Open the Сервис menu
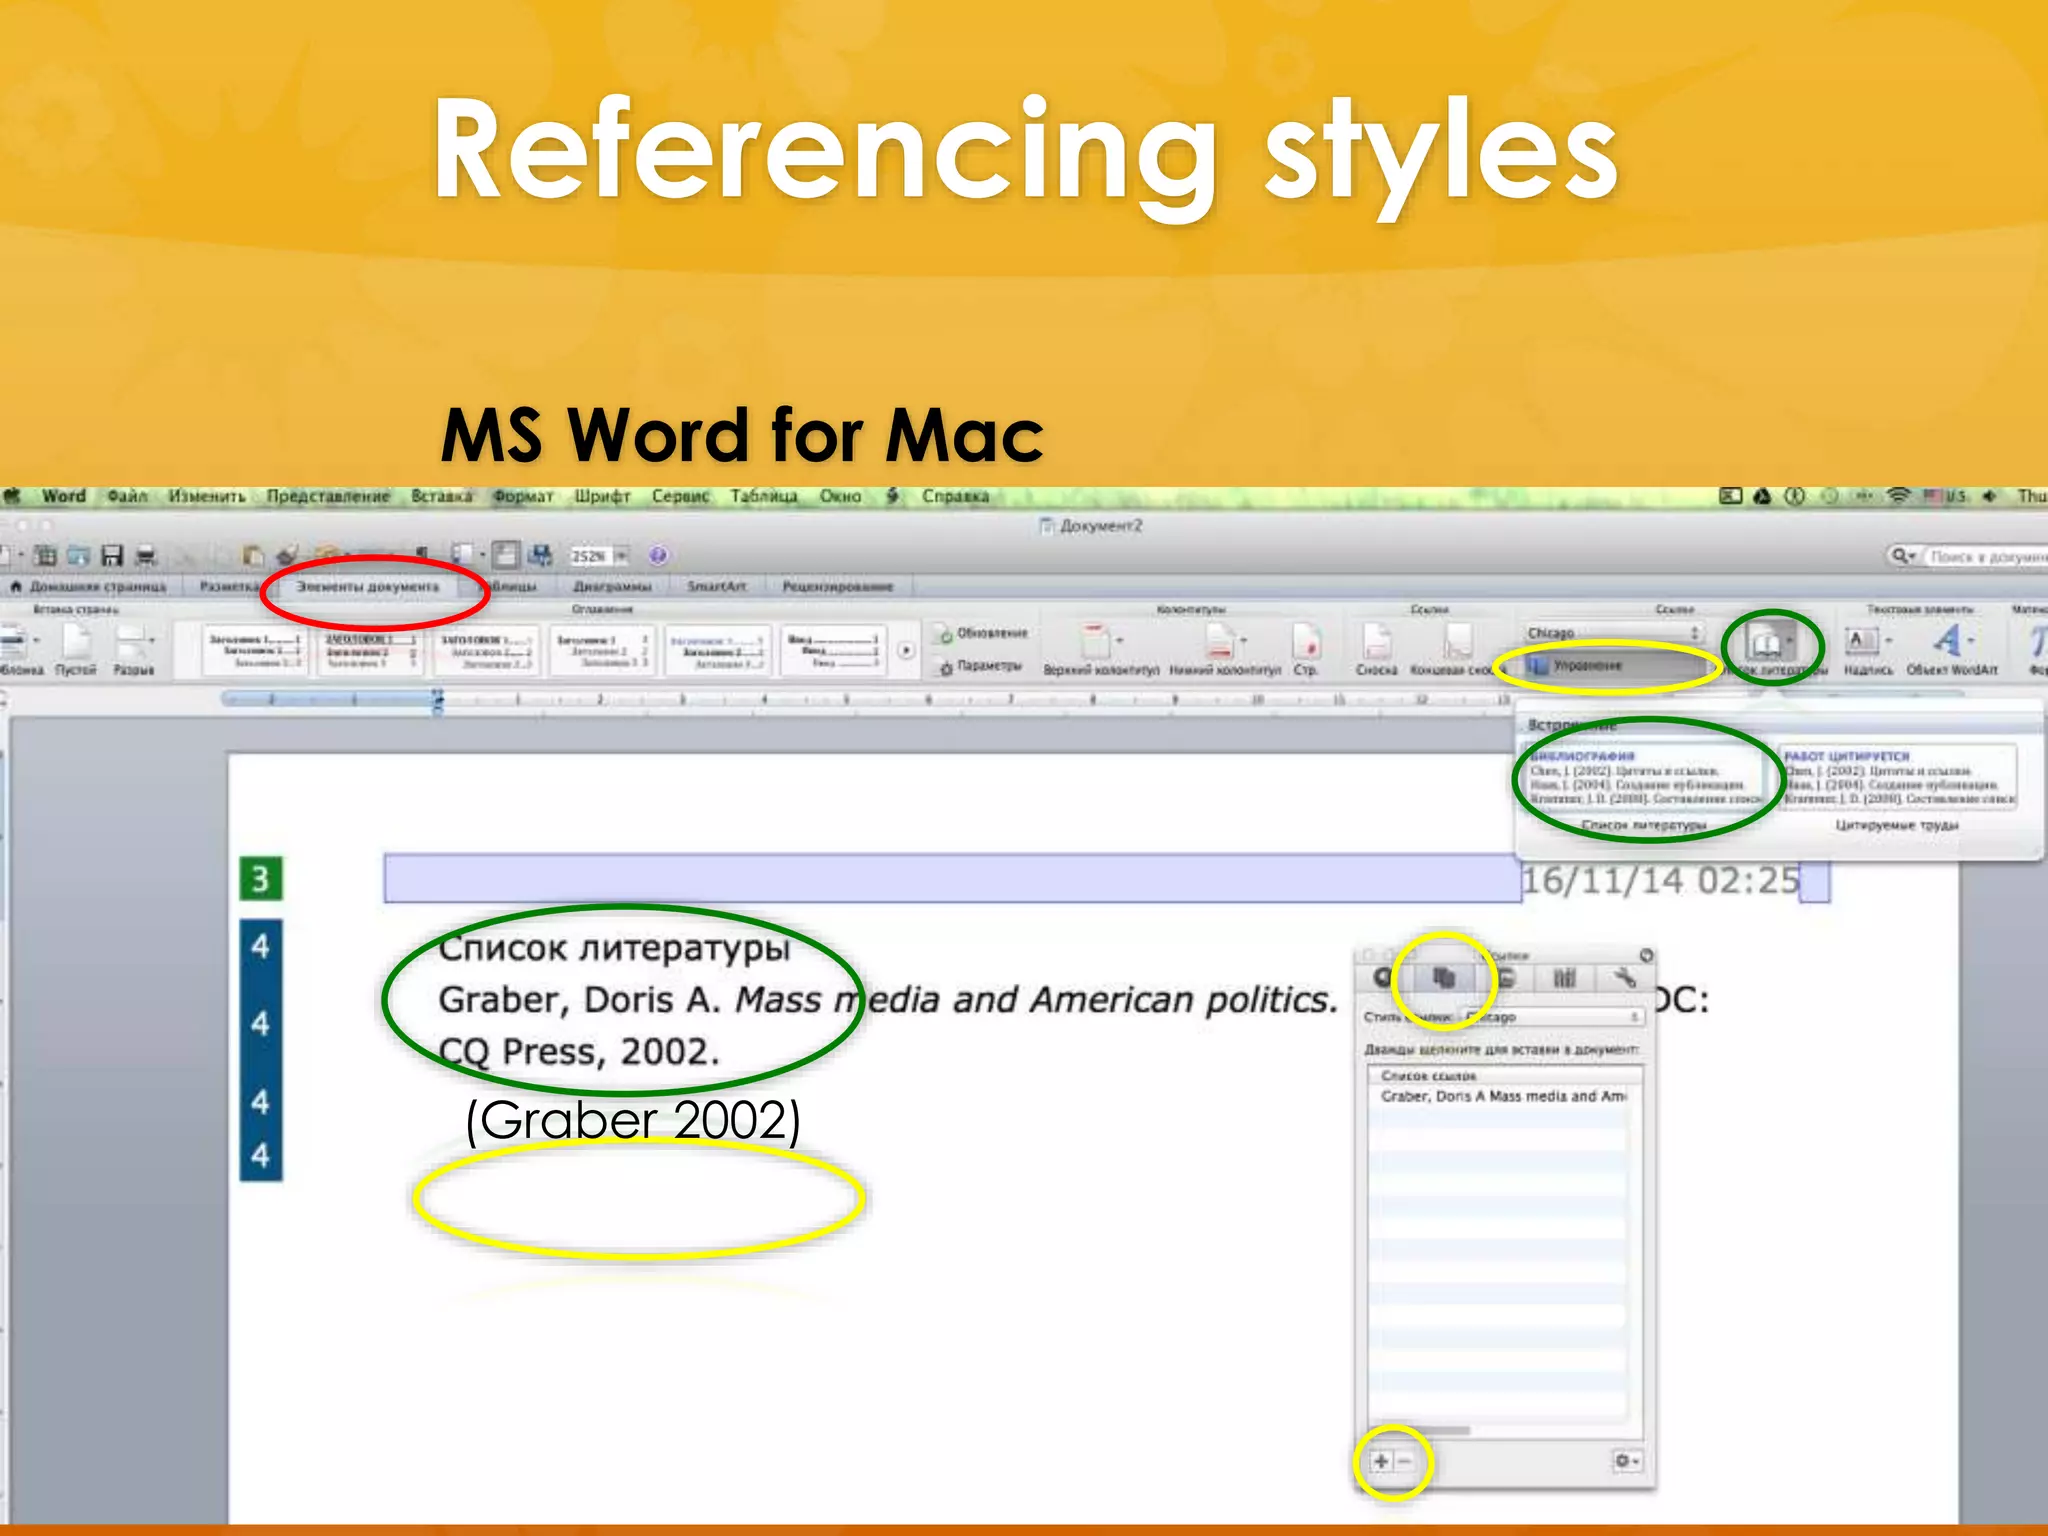The height and width of the screenshot is (1536, 2048). (680, 496)
